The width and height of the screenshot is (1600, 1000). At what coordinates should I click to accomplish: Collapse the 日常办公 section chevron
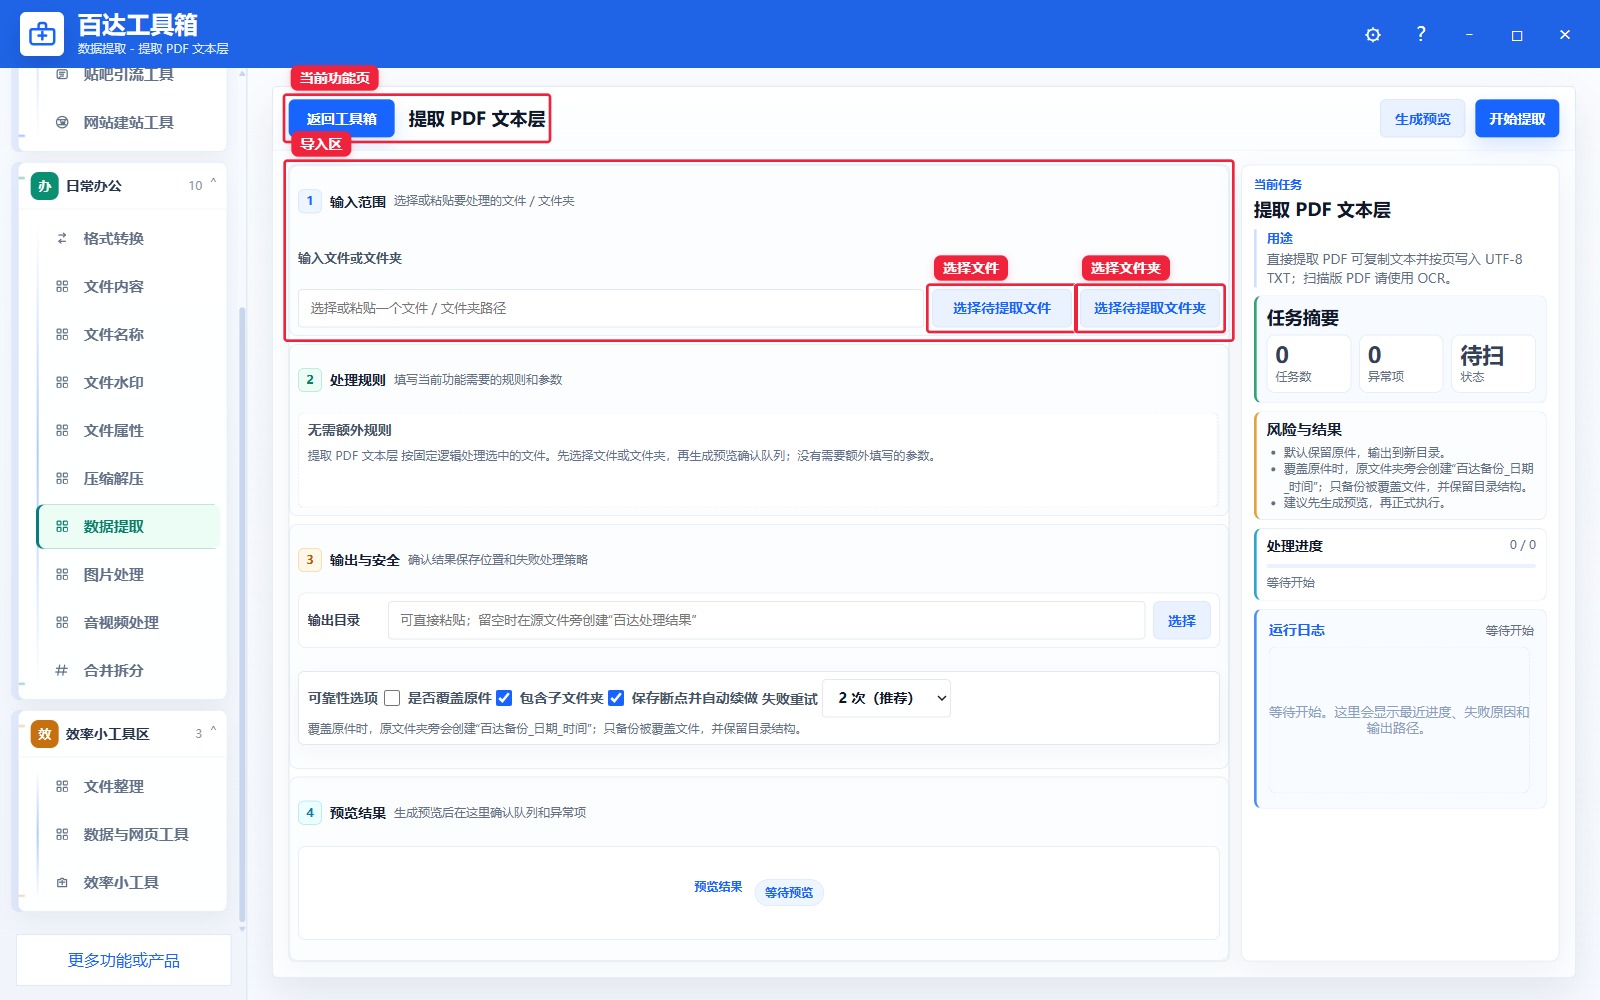(213, 183)
